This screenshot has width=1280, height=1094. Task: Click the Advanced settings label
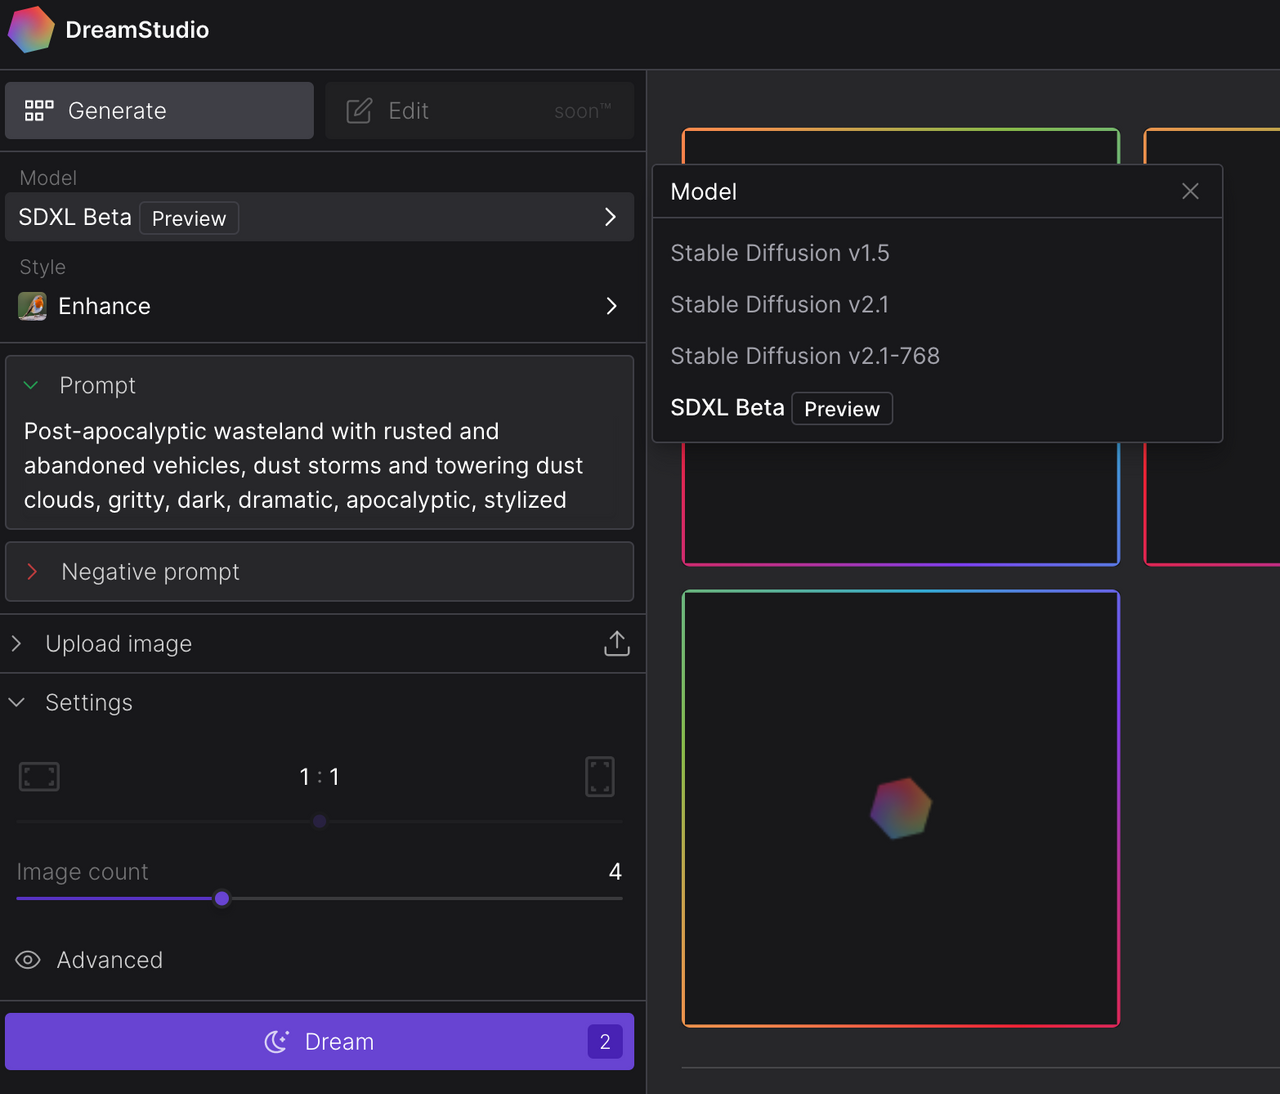(x=110, y=960)
